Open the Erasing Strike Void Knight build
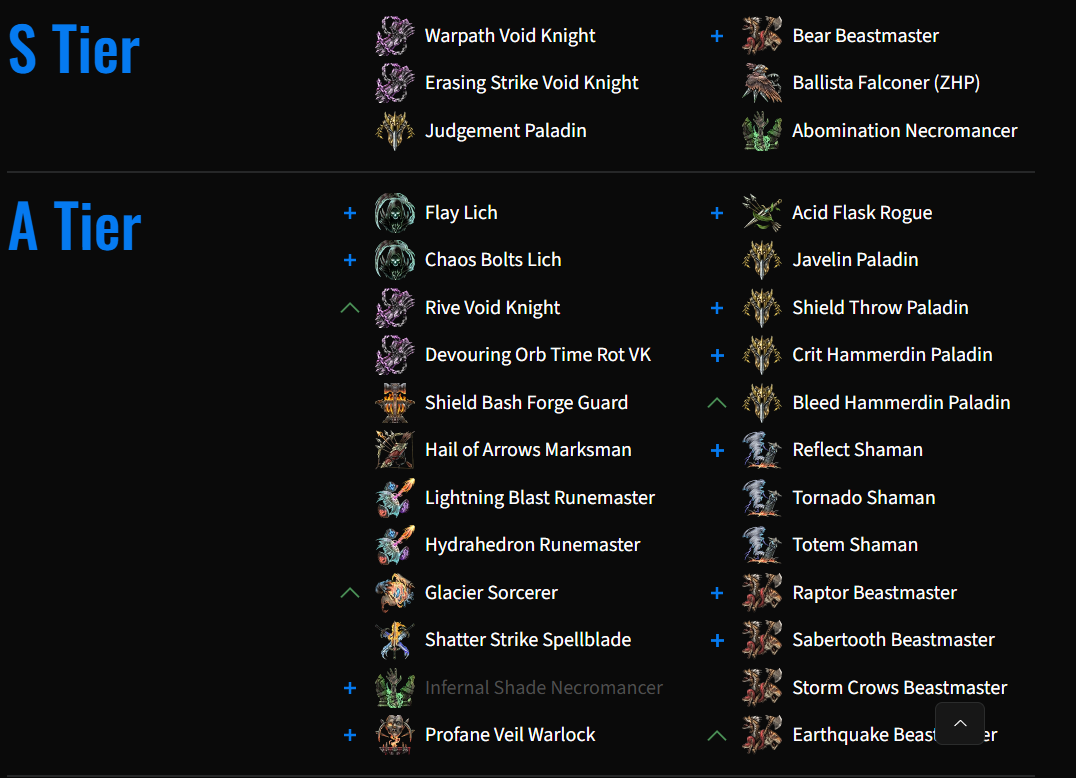1076x778 pixels. pyautogui.click(x=531, y=83)
